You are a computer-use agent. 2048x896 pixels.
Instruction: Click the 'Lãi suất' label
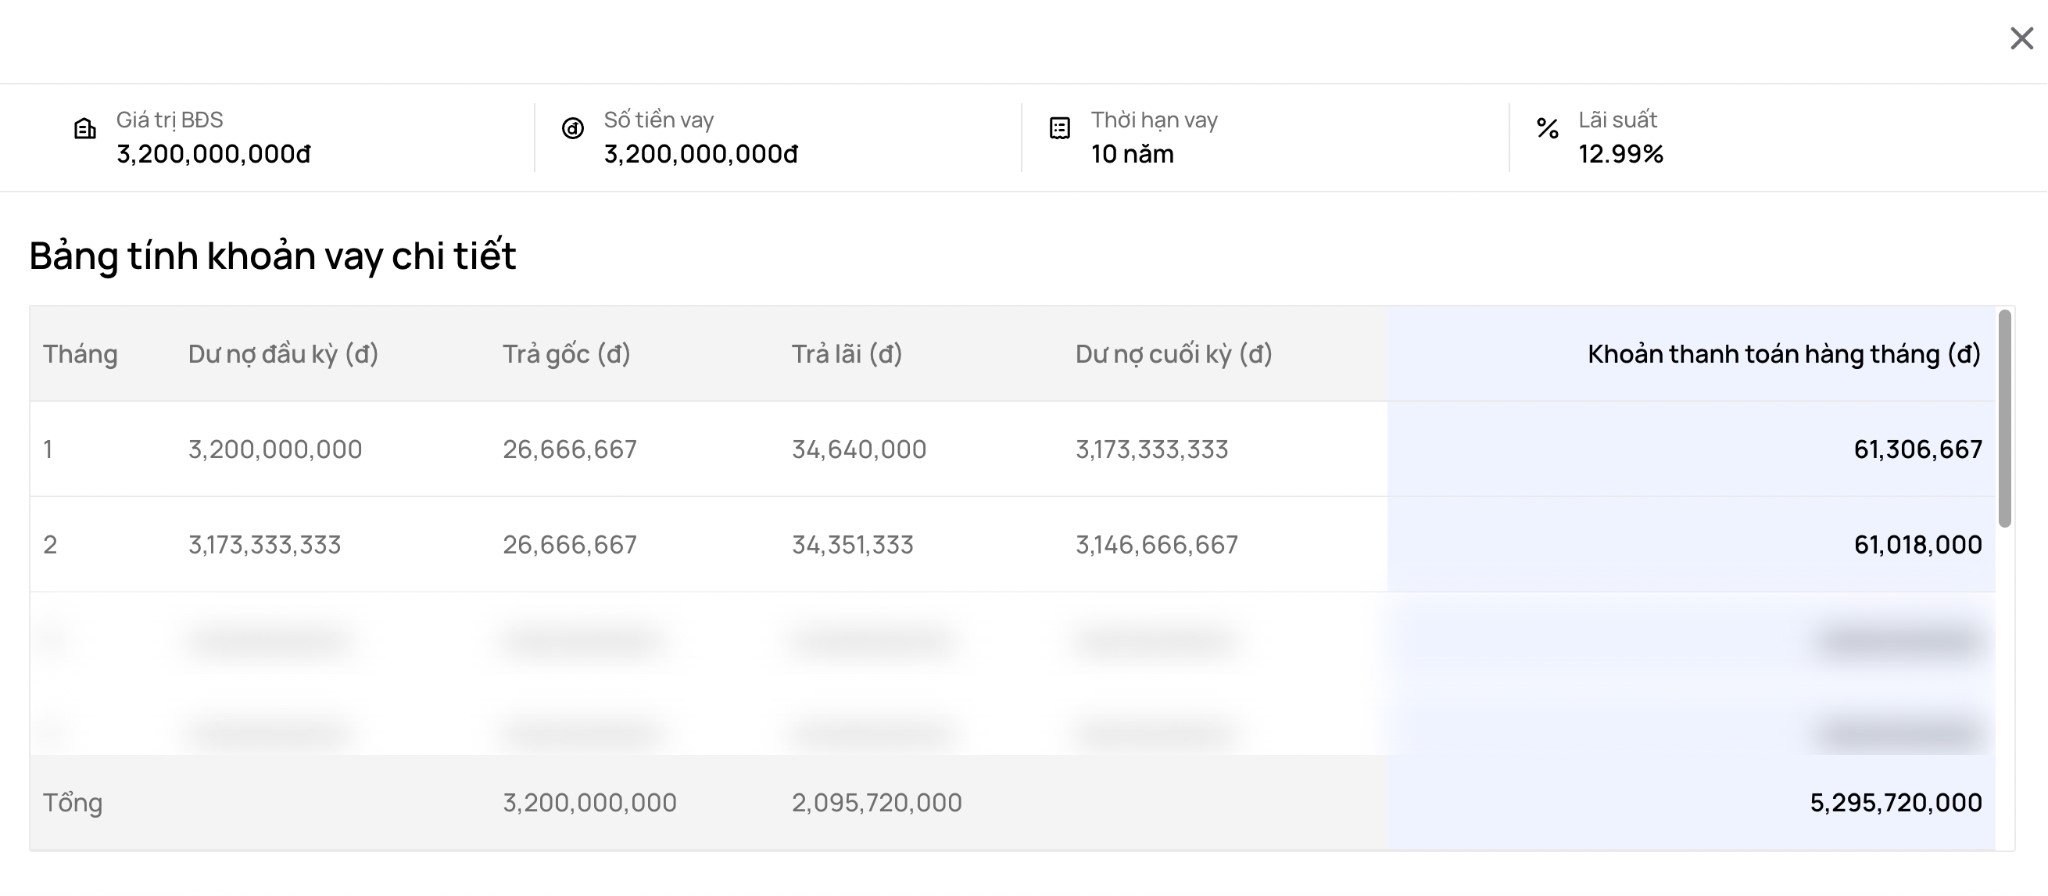pyautogui.click(x=1618, y=120)
